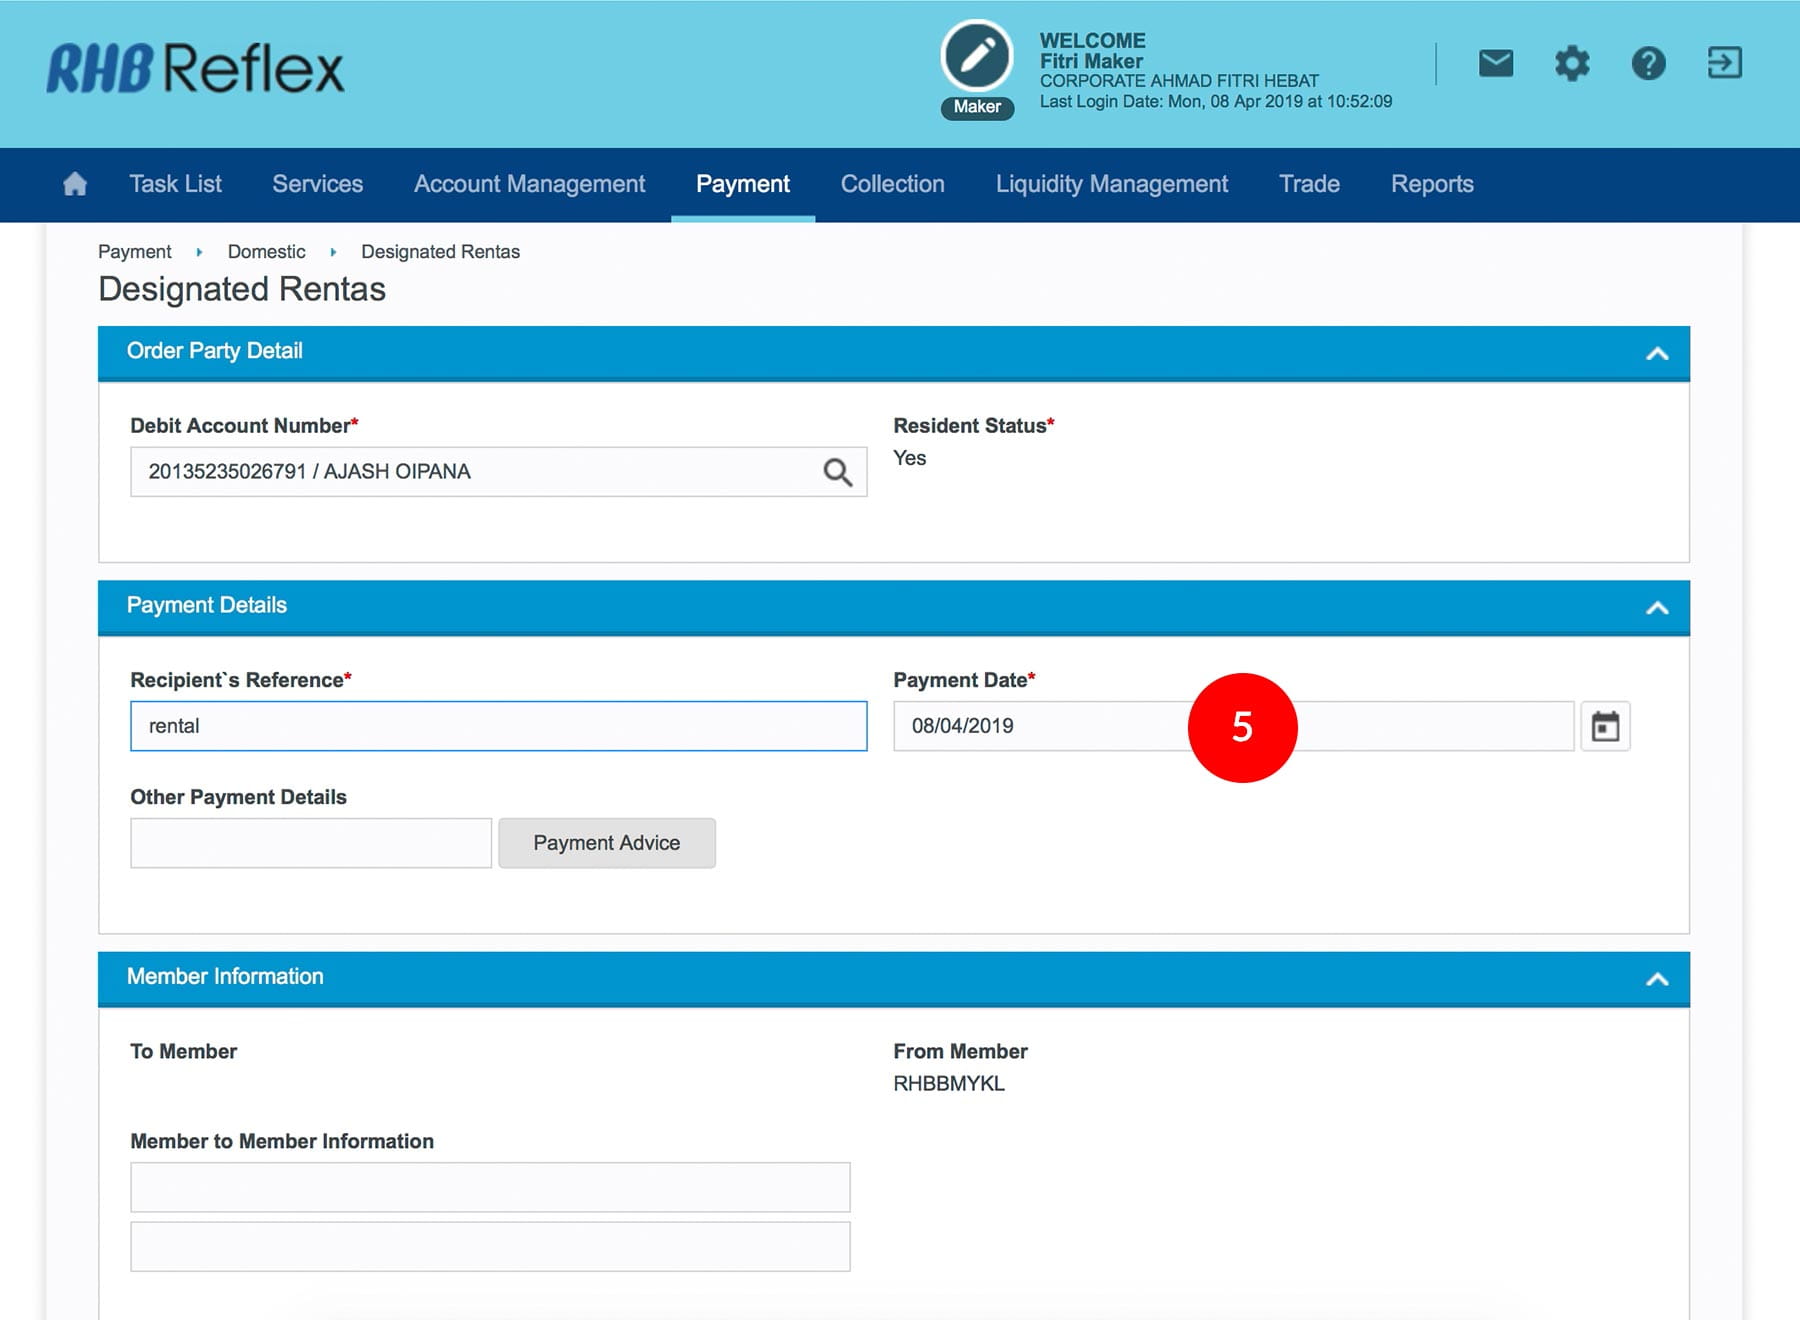Open settings via the gear icon
This screenshot has width=1800, height=1320.
pos(1572,64)
